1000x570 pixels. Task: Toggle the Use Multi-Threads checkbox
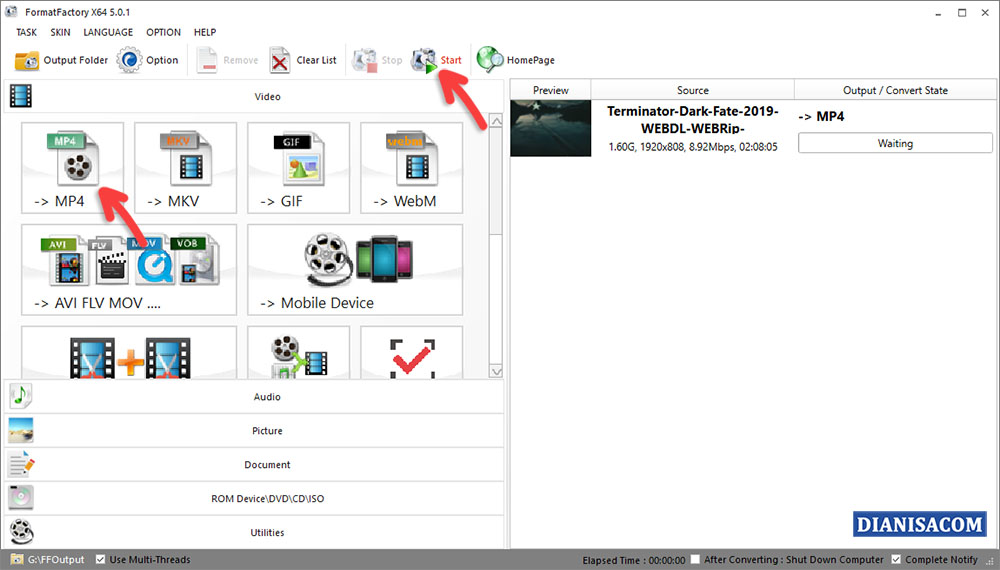(x=101, y=560)
